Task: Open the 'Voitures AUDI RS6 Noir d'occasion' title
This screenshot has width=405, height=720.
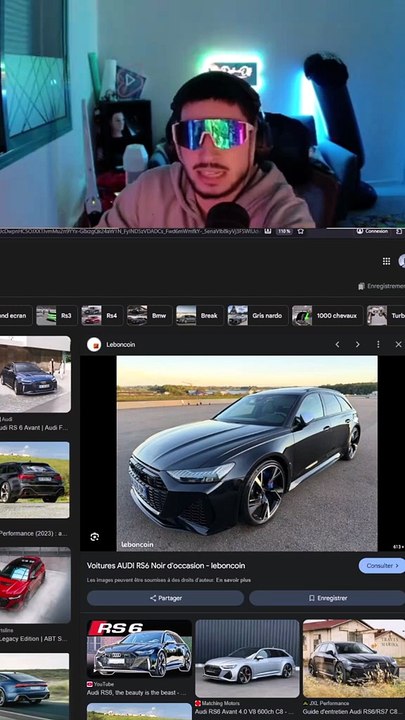Action: tap(166, 566)
